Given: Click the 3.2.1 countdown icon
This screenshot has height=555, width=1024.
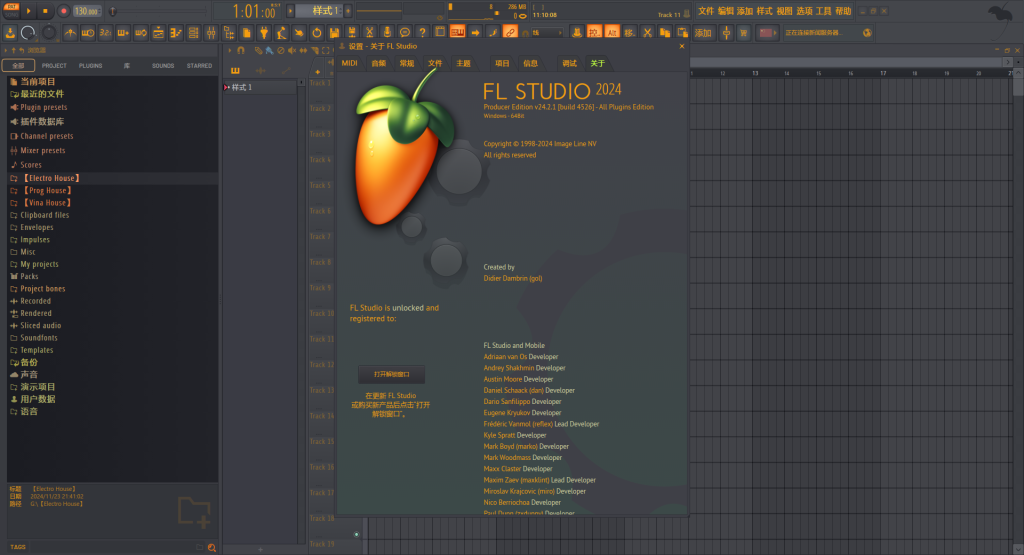Looking at the screenshot, I should (106, 33).
